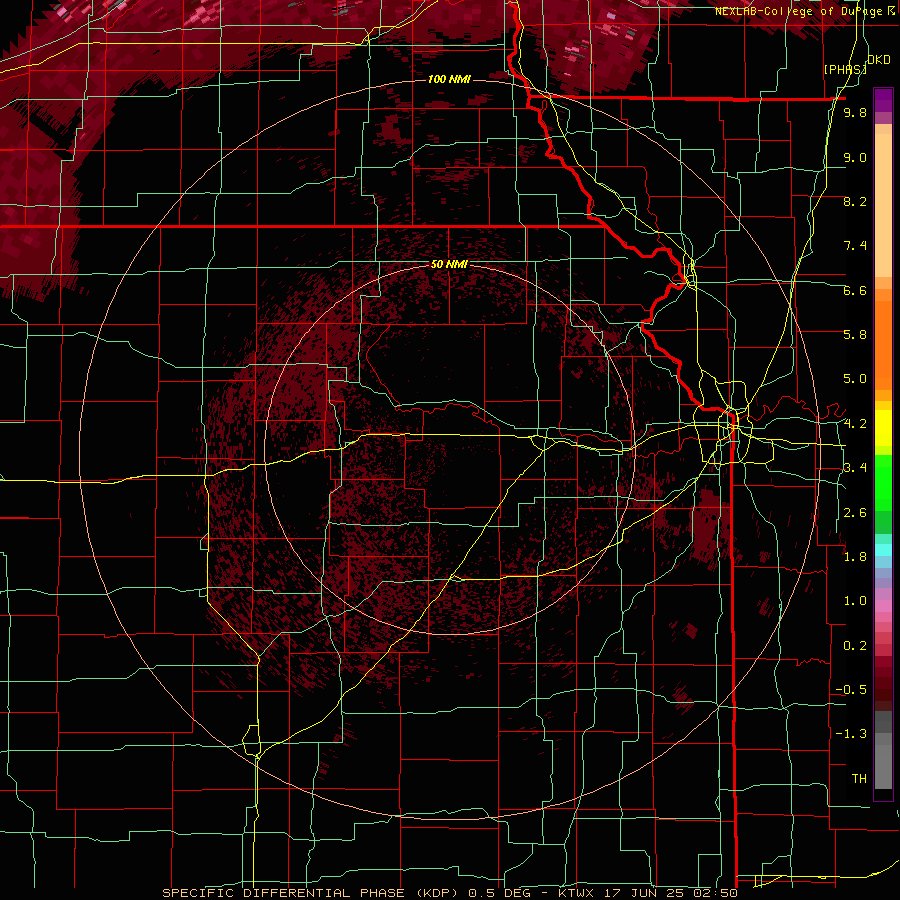Click the NEXLAB-College of DuPage label
The image size is (900, 900).
(801, 11)
